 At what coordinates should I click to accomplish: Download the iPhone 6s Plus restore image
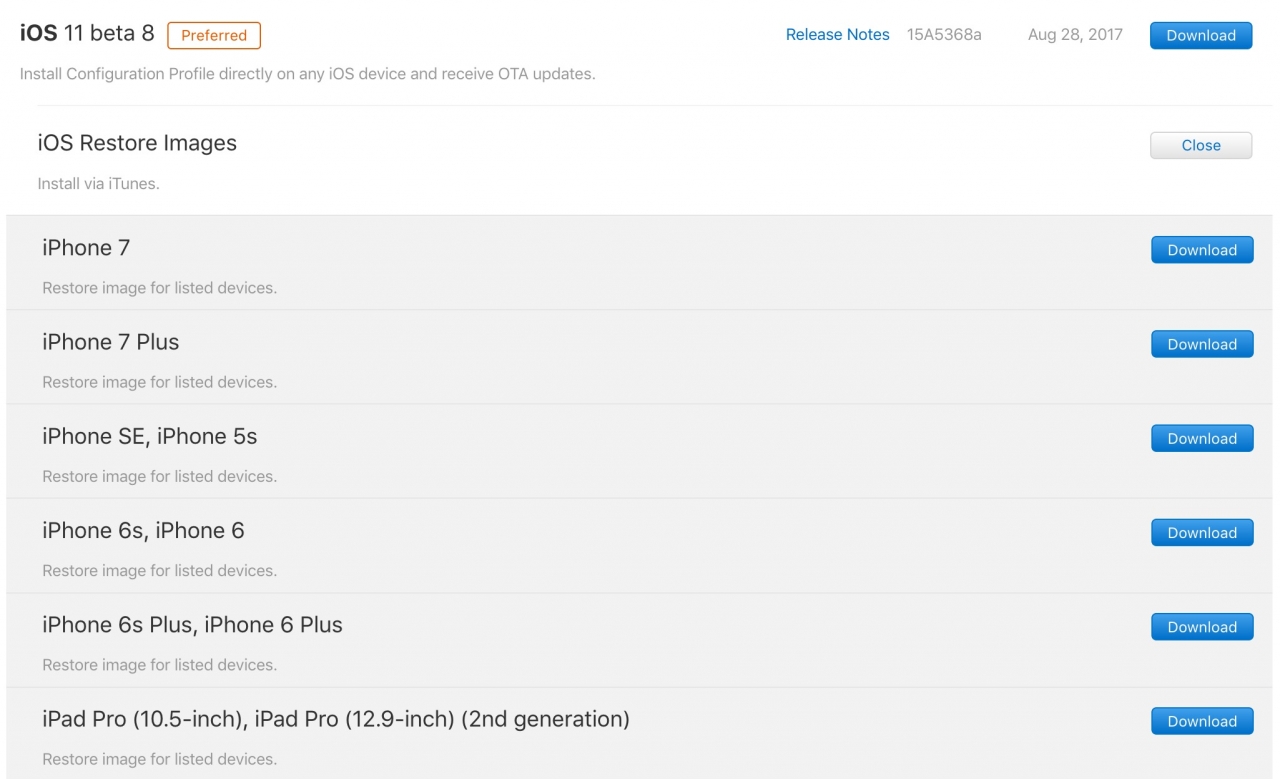pyautogui.click(x=1201, y=626)
